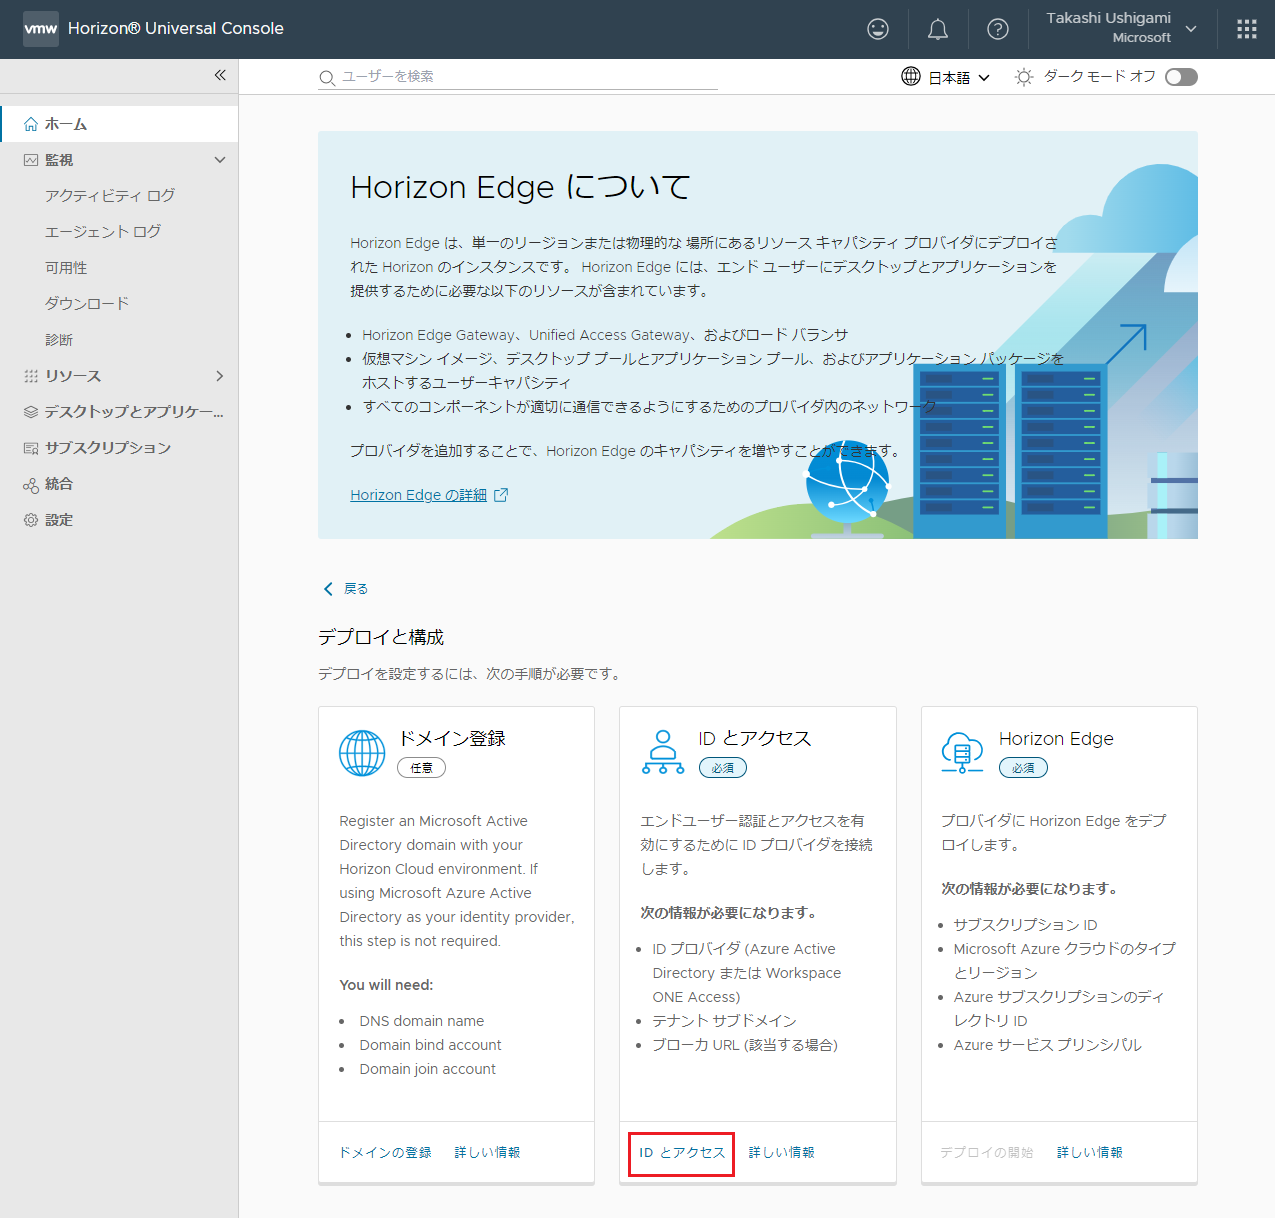Open the Horizon Edge の詳細 link
The width and height of the screenshot is (1275, 1218).
pos(419,494)
